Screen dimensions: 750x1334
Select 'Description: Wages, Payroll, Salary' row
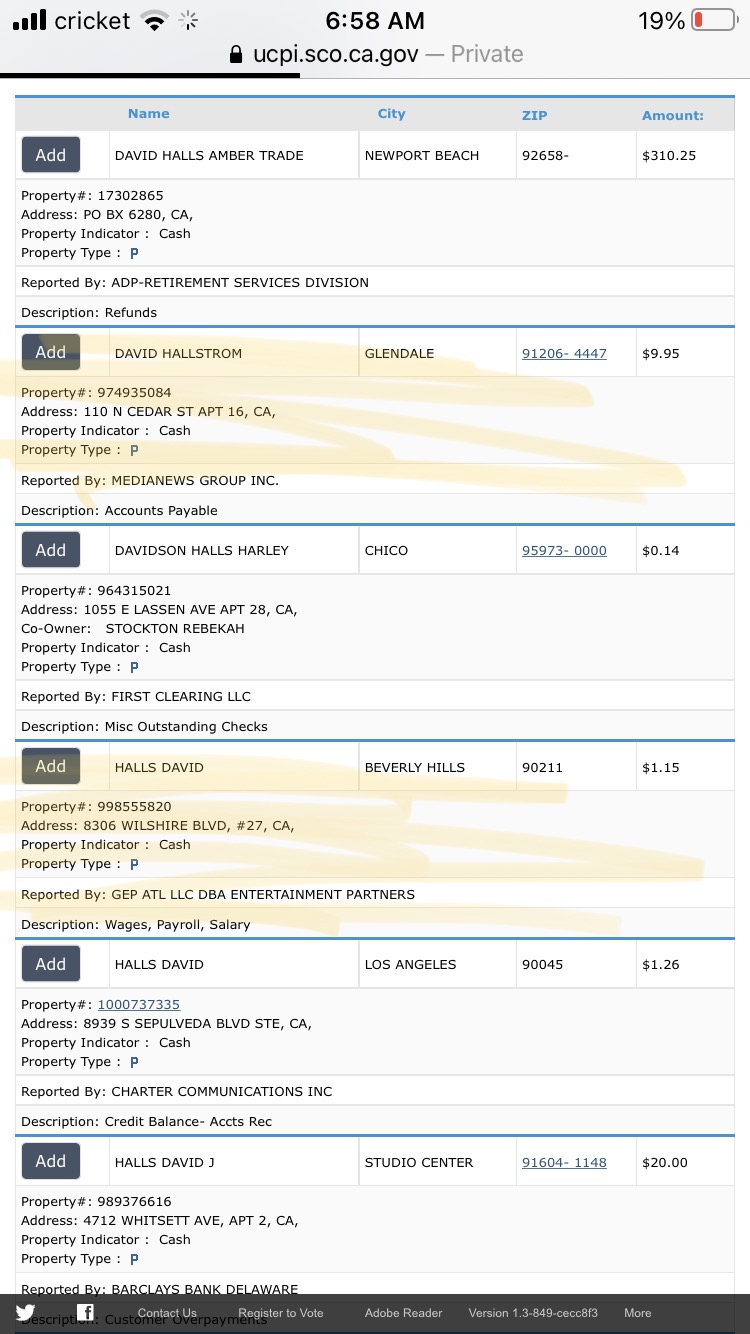tap(375, 924)
